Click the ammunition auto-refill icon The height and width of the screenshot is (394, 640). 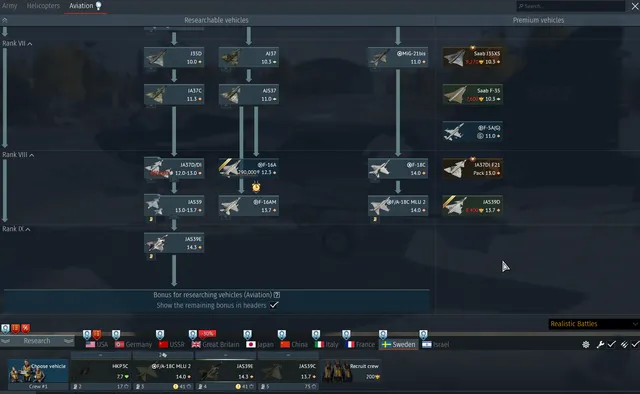tap(624, 345)
